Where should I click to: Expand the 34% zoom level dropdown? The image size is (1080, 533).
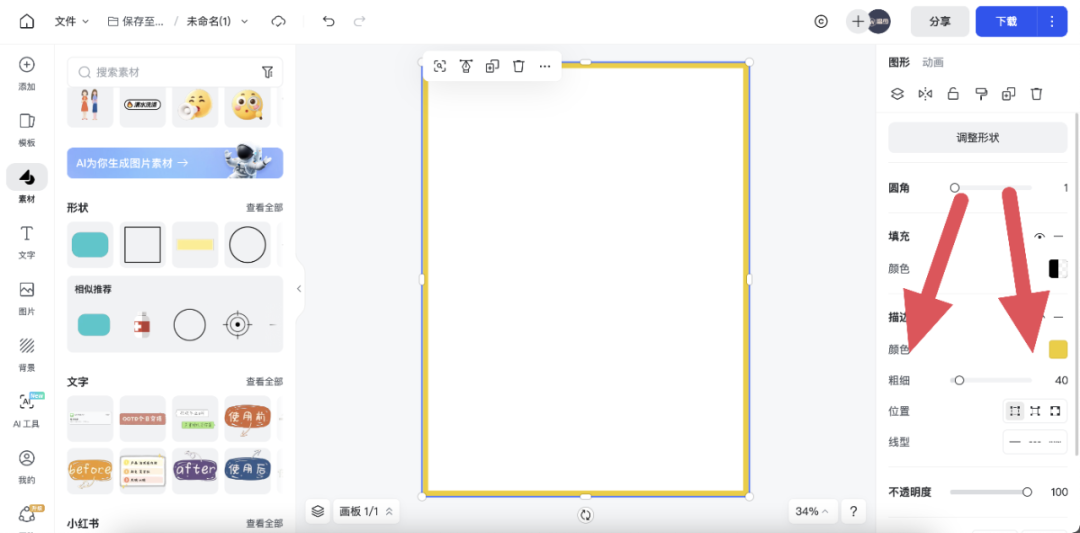[811, 511]
